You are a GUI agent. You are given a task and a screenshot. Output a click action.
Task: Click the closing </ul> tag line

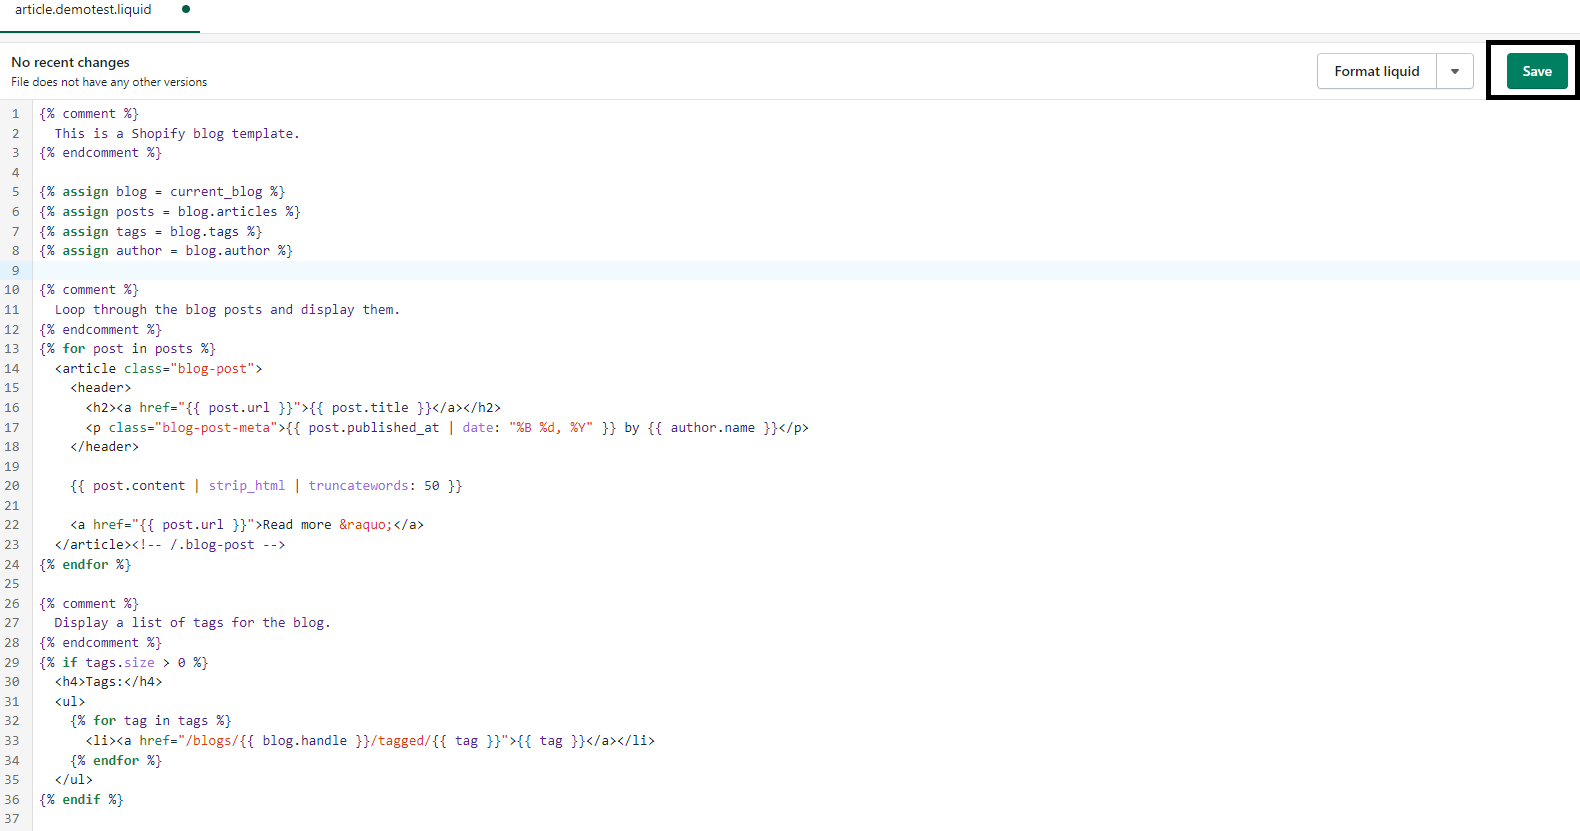click(x=74, y=780)
